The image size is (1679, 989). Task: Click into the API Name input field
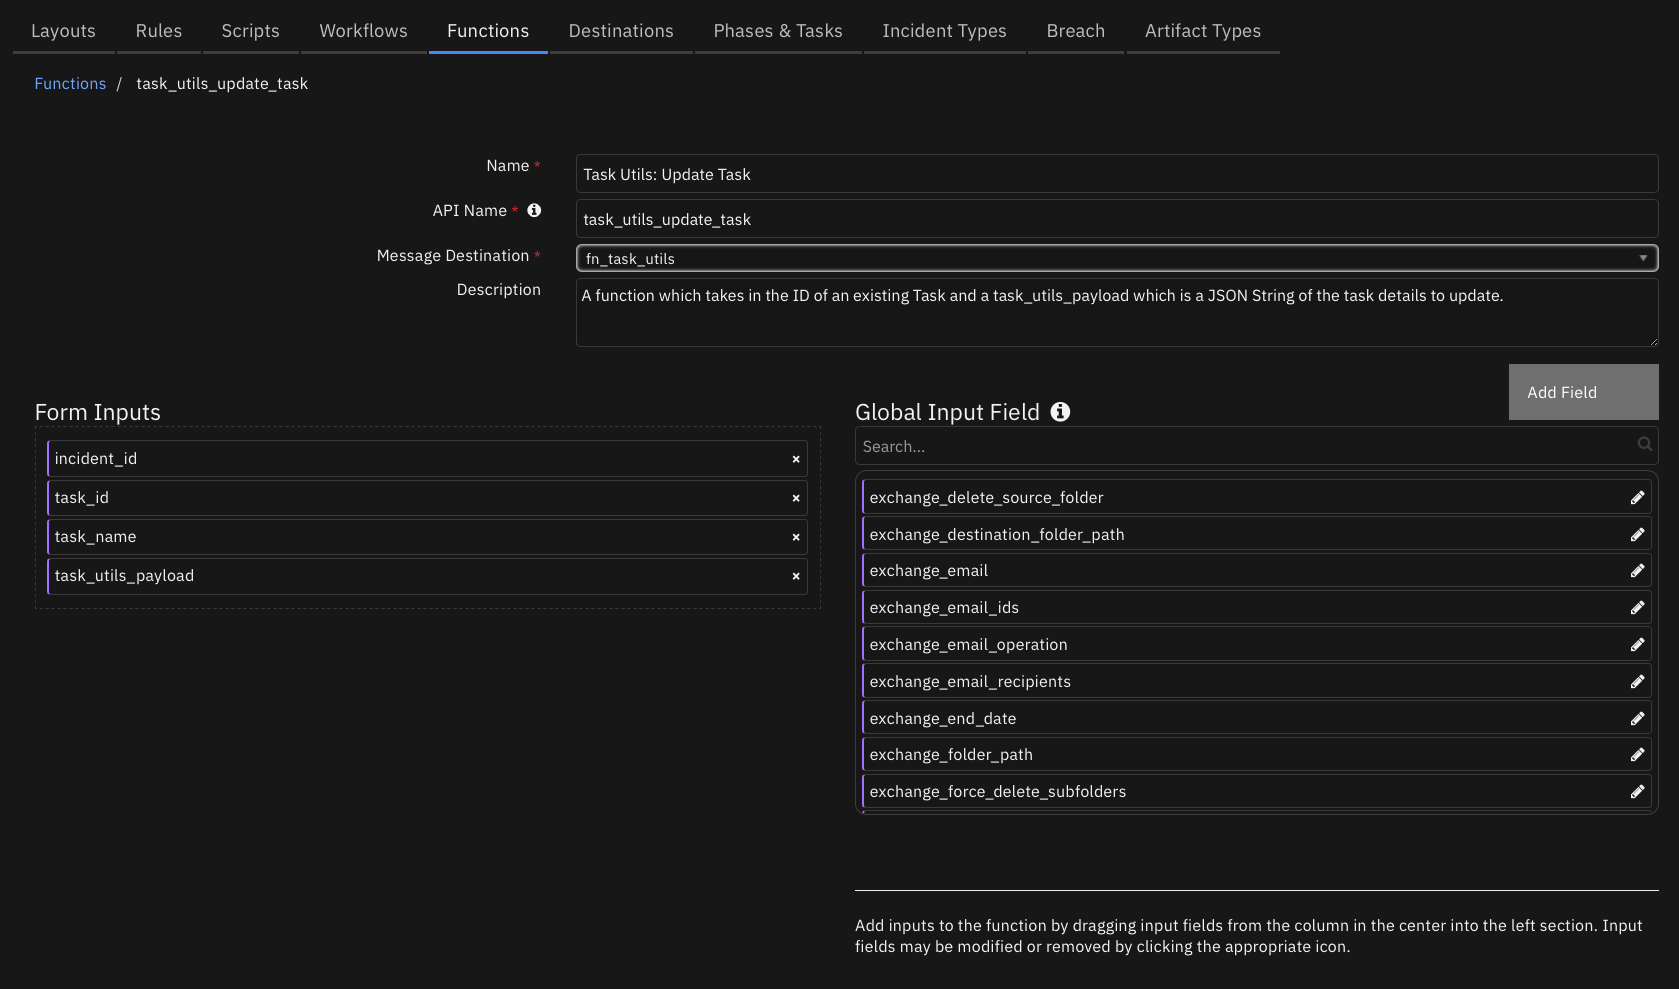[1117, 219]
